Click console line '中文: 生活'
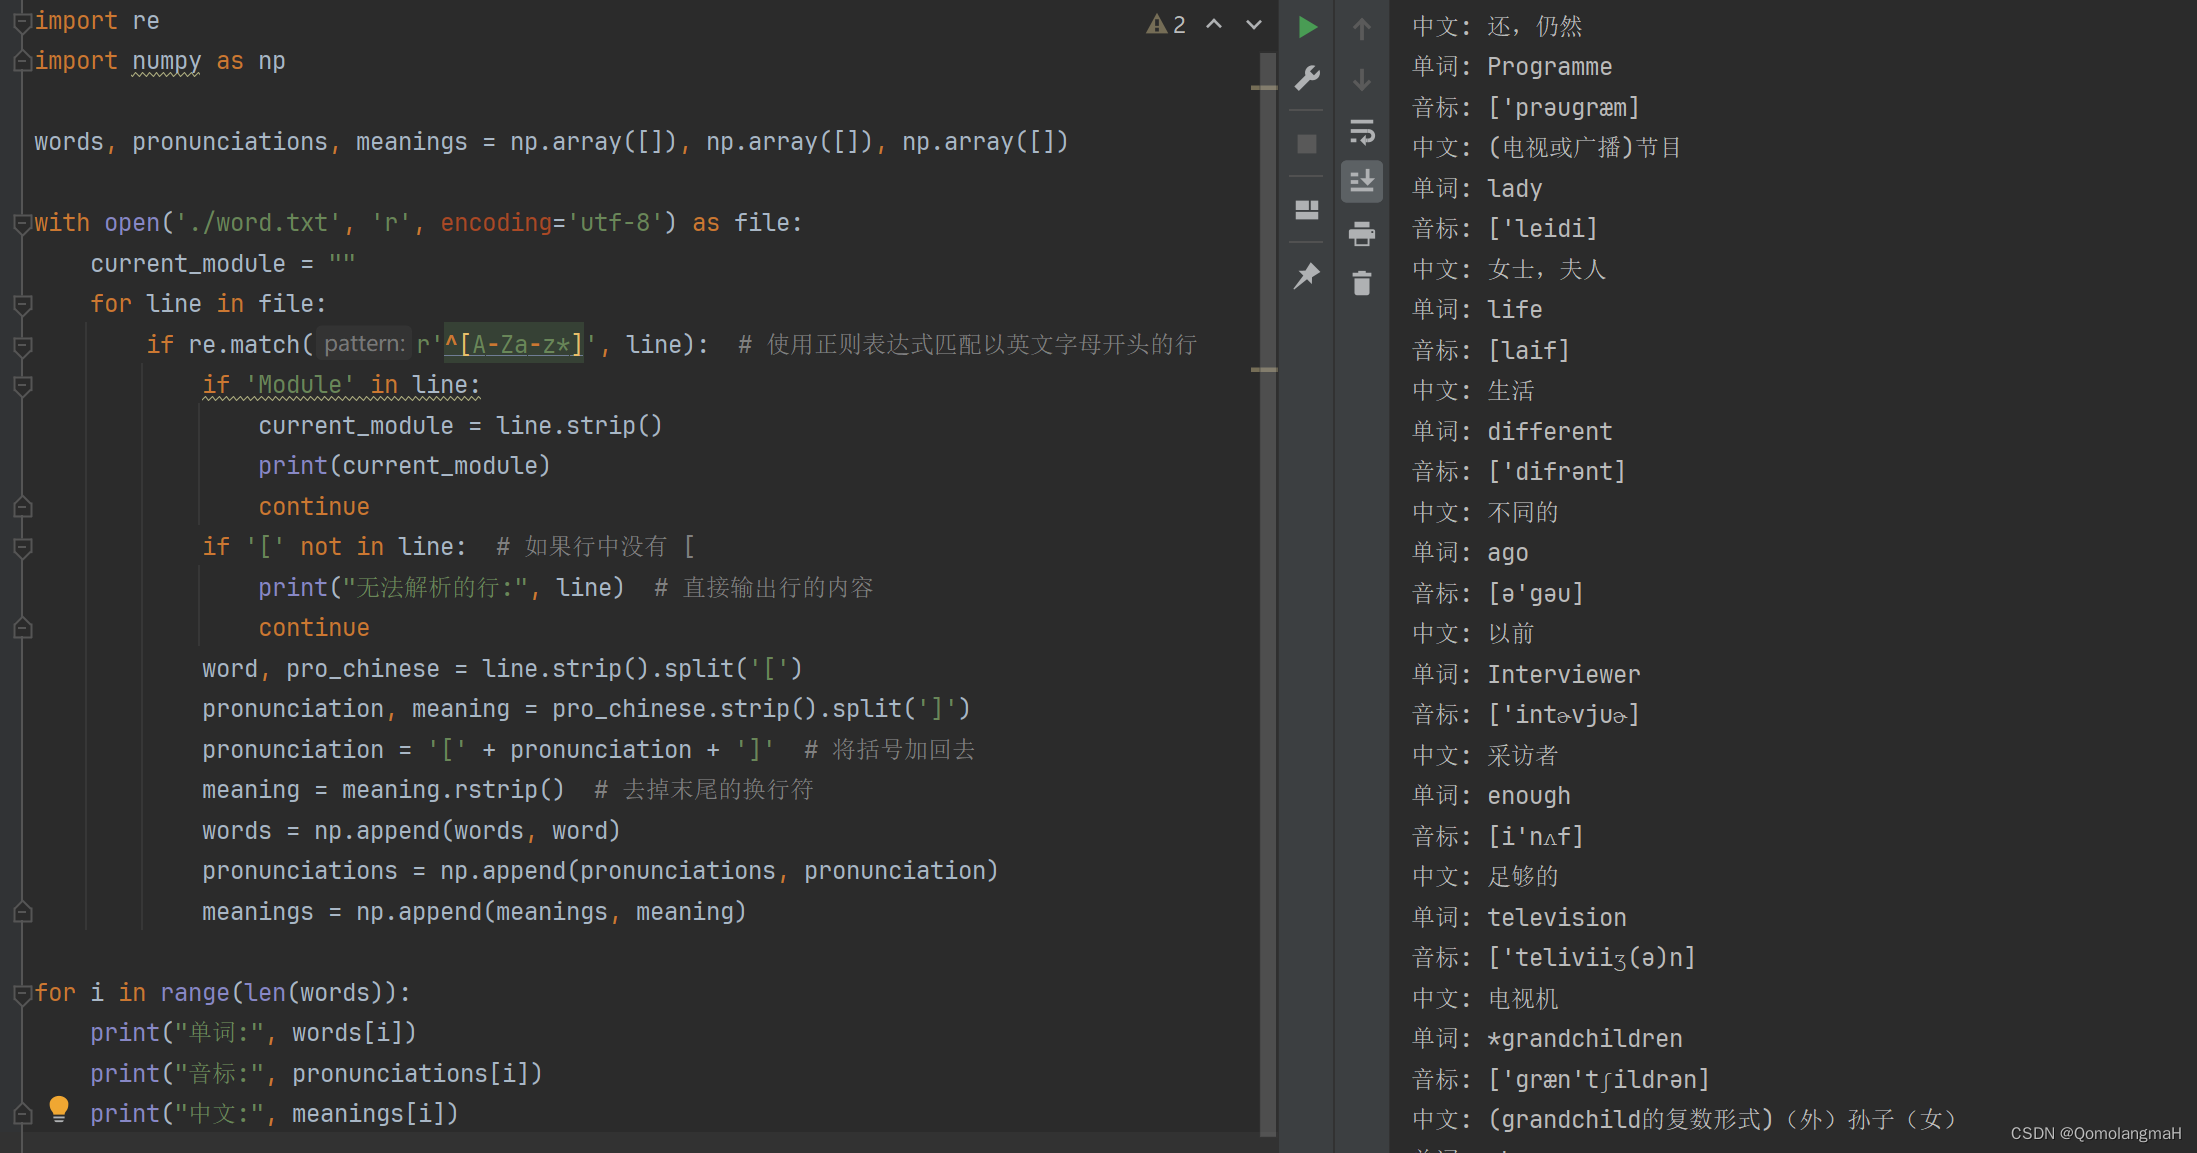 pos(1473,391)
